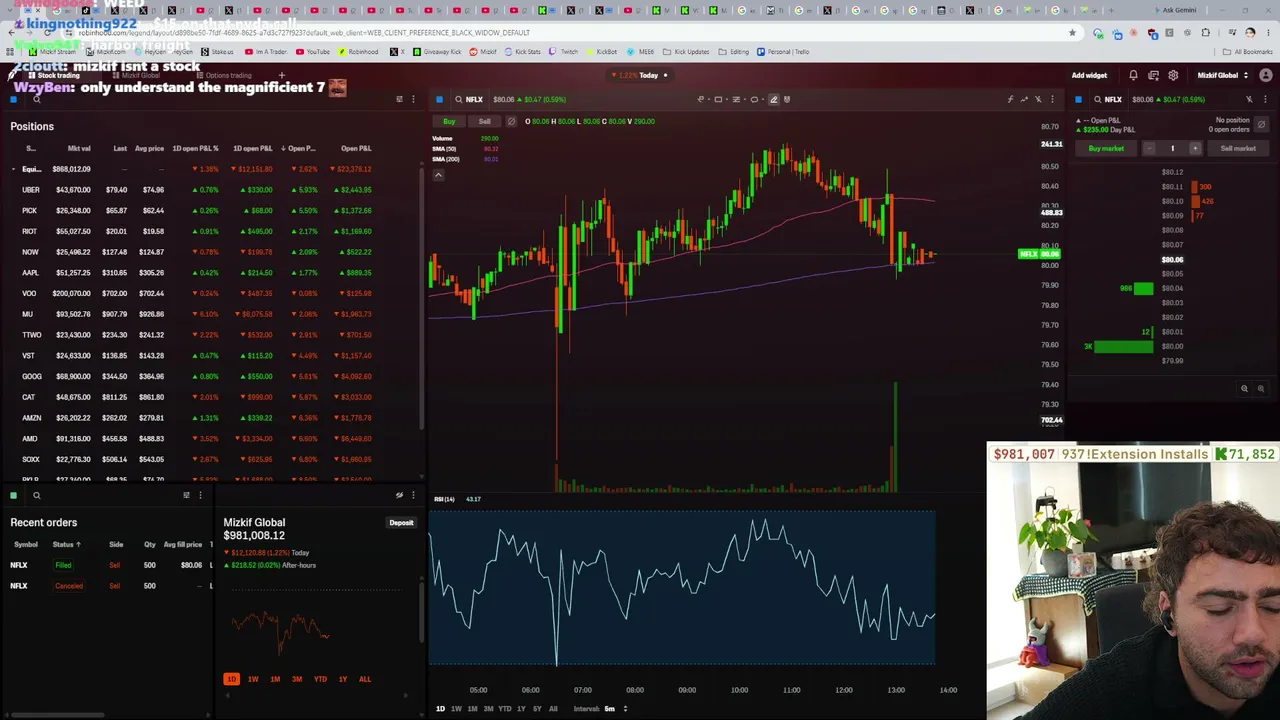The height and width of the screenshot is (720, 1280).
Task: Click the Buy button on the chart
Action: pos(449,122)
